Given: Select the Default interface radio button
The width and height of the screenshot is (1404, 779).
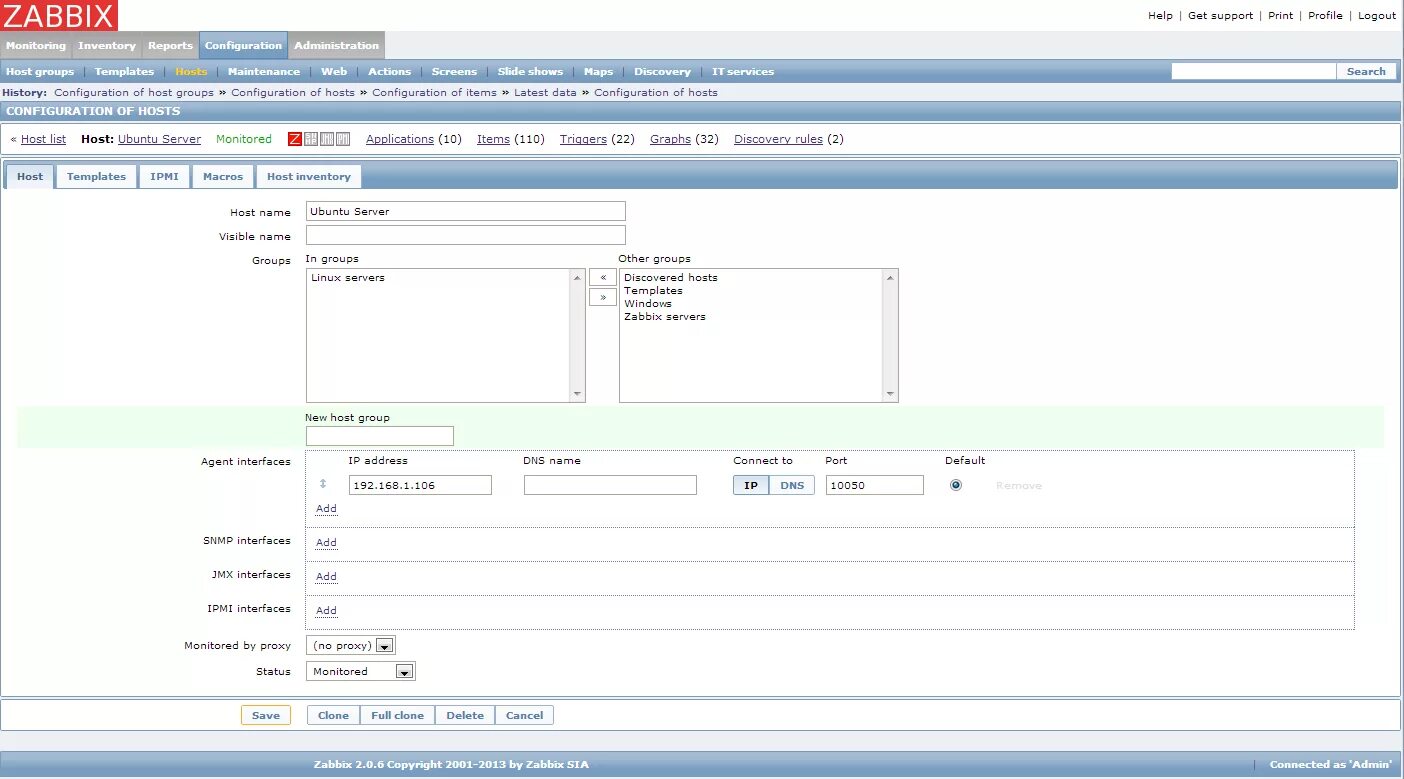Looking at the screenshot, I should point(956,485).
